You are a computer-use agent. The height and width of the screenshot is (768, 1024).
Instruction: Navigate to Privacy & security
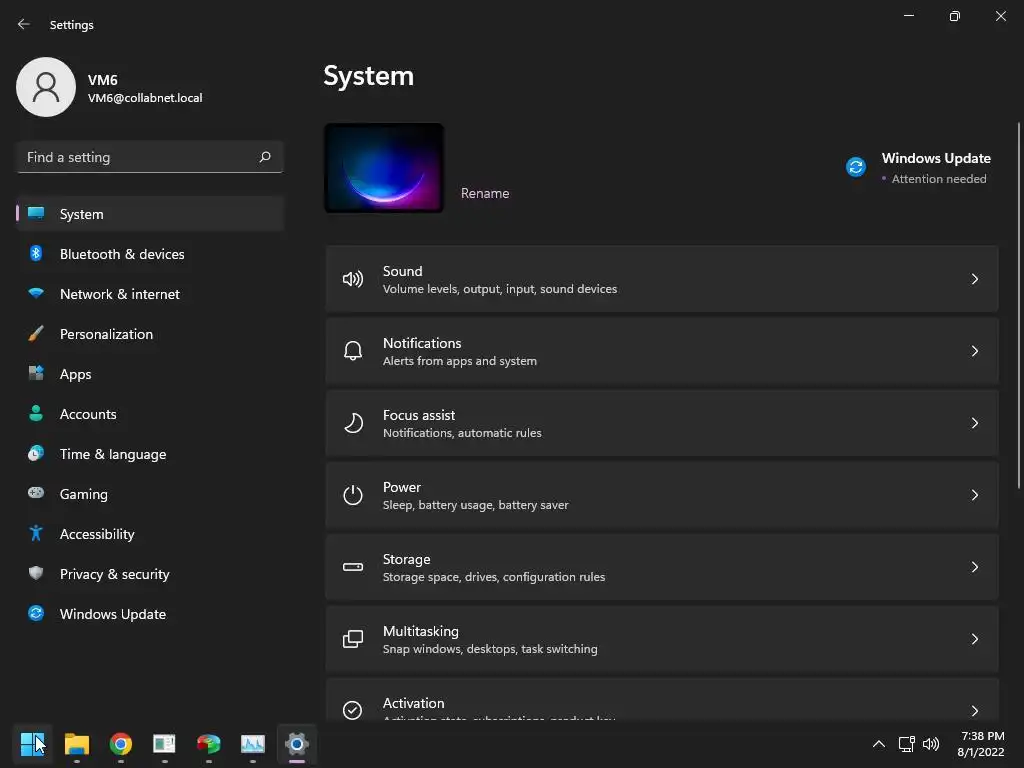coord(150,574)
